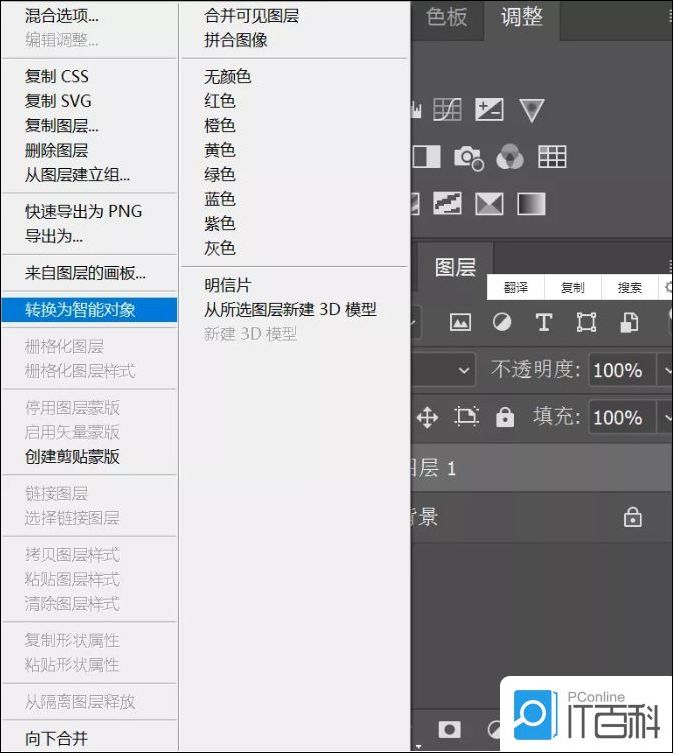Image resolution: width=673 pixels, height=753 pixels.
Task: Add a Threshold adjustment
Action: (447, 203)
